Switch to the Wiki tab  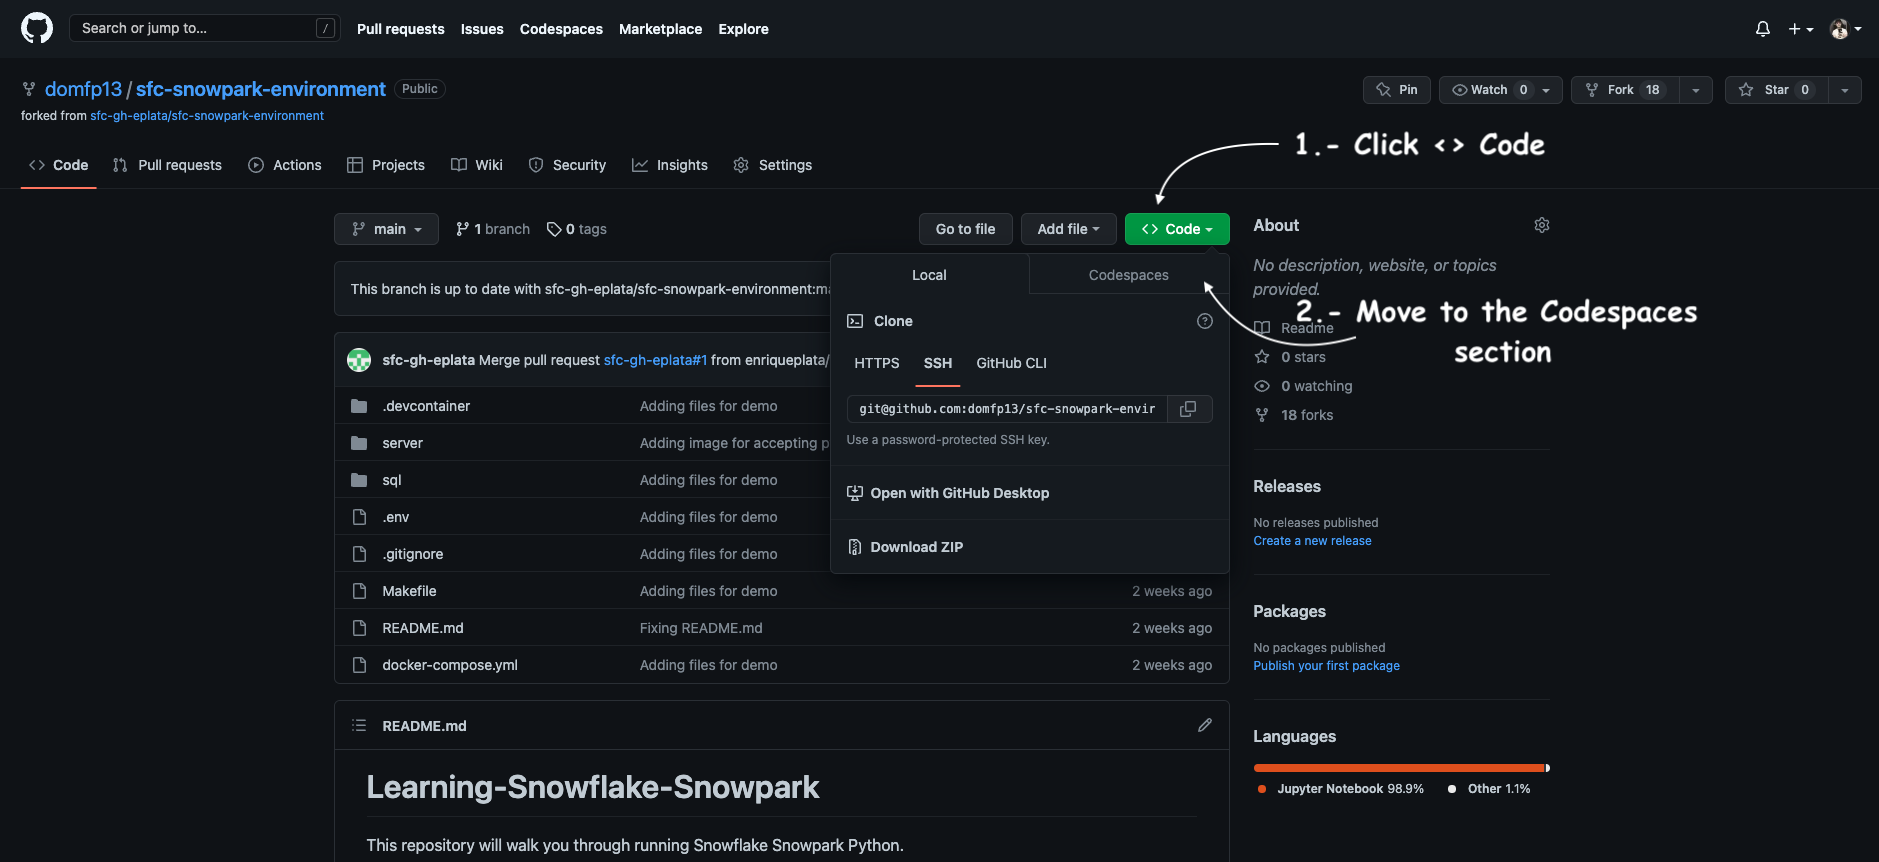[477, 165]
